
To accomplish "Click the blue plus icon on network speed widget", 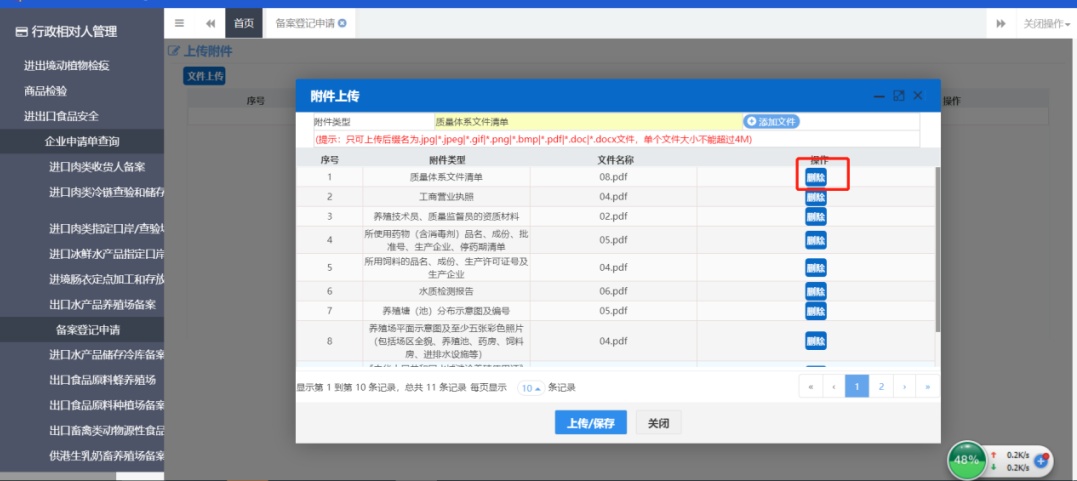I will click(x=1041, y=461).
